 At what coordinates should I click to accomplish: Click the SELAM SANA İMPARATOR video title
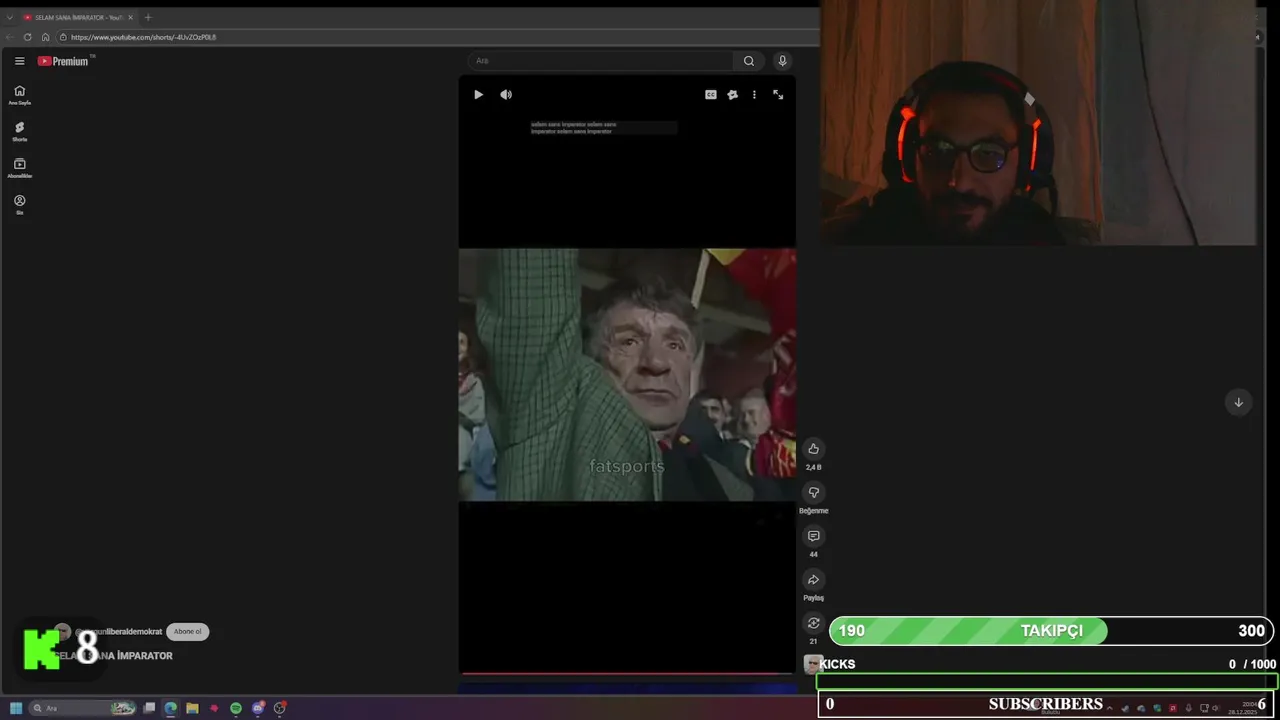[x=113, y=656]
